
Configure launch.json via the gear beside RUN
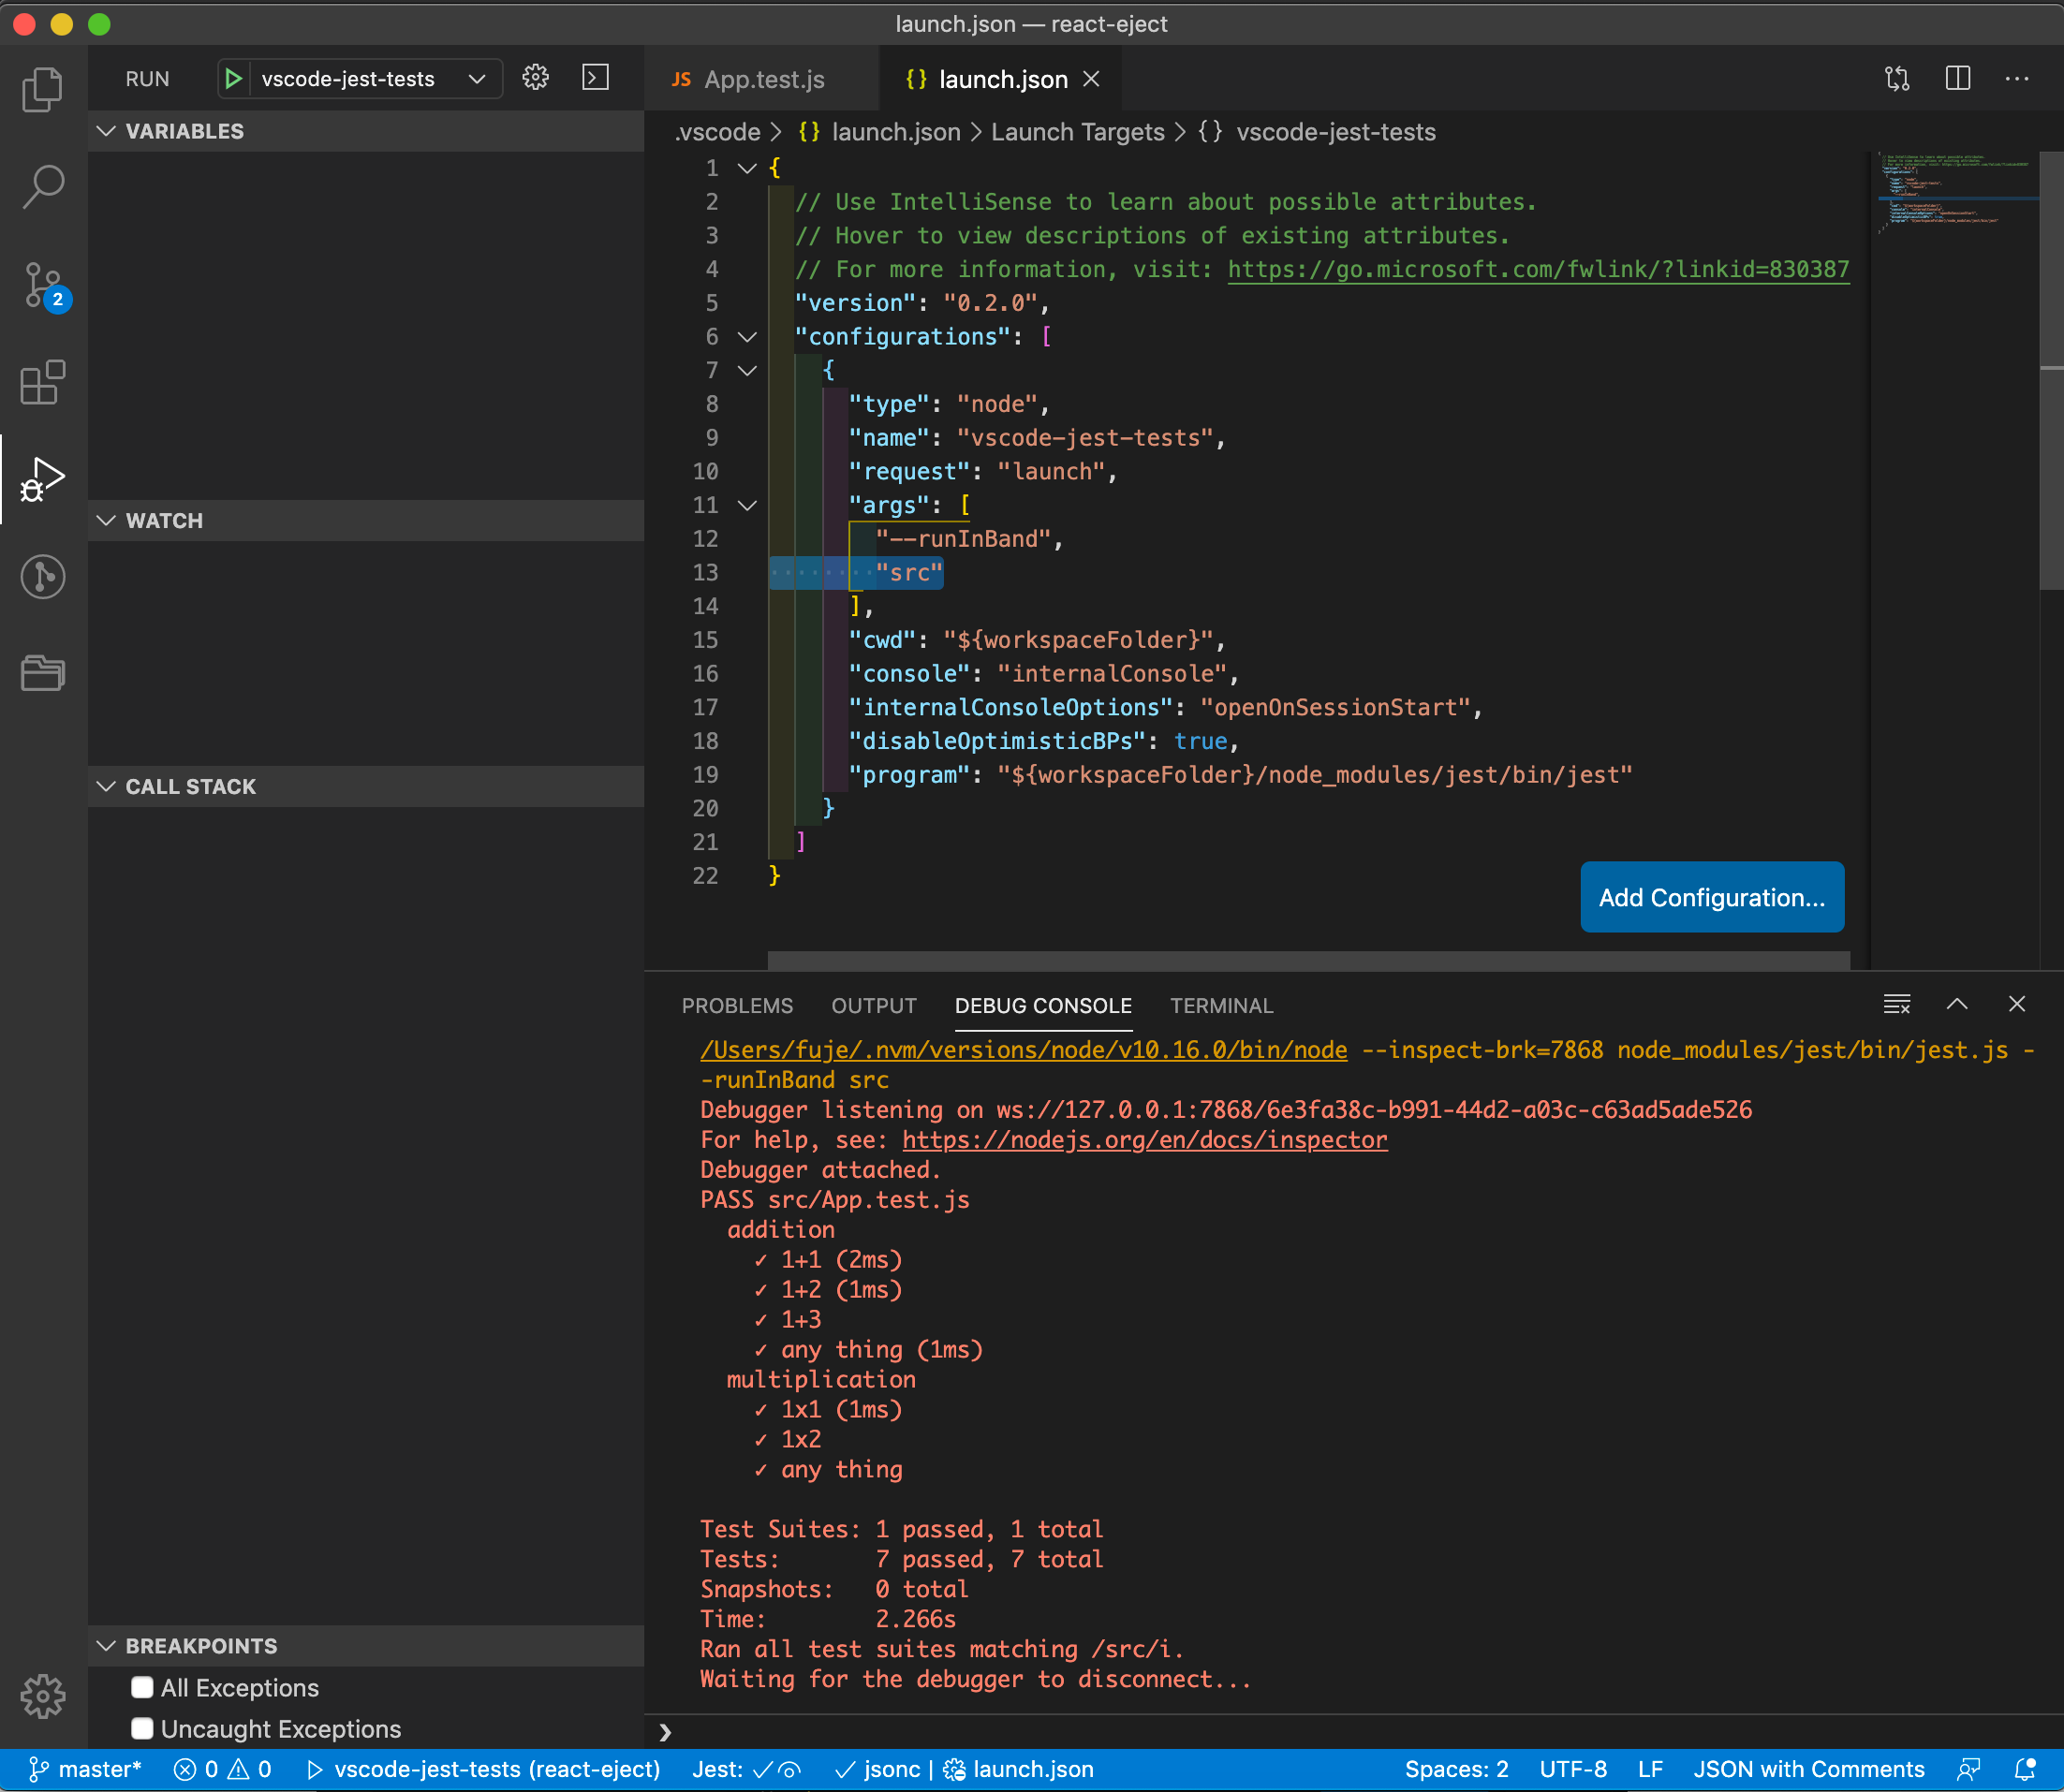click(535, 78)
